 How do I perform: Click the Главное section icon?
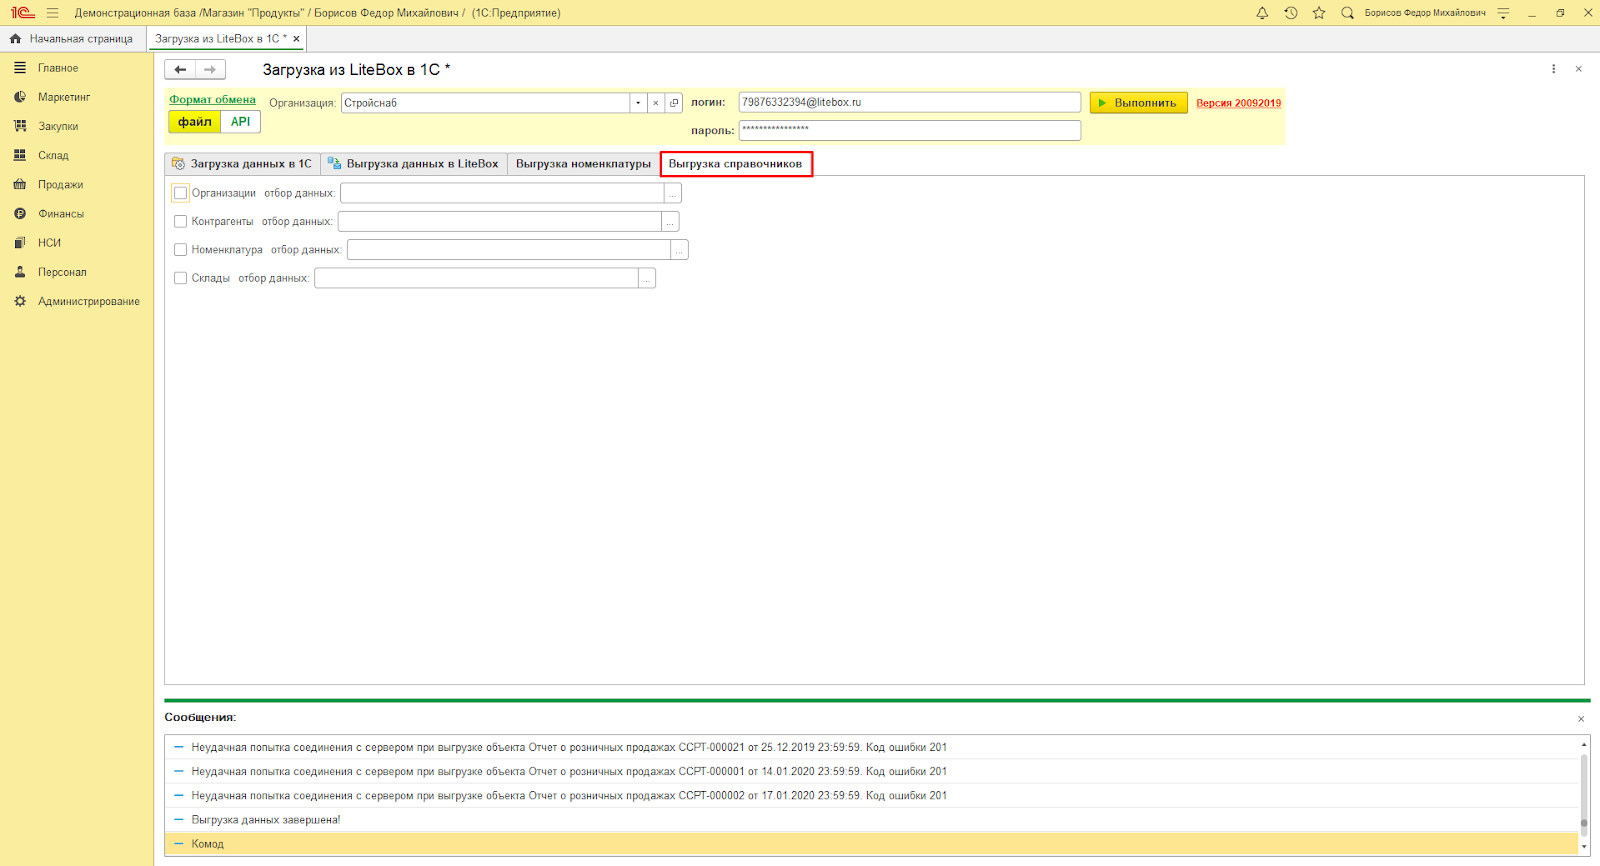[19, 68]
